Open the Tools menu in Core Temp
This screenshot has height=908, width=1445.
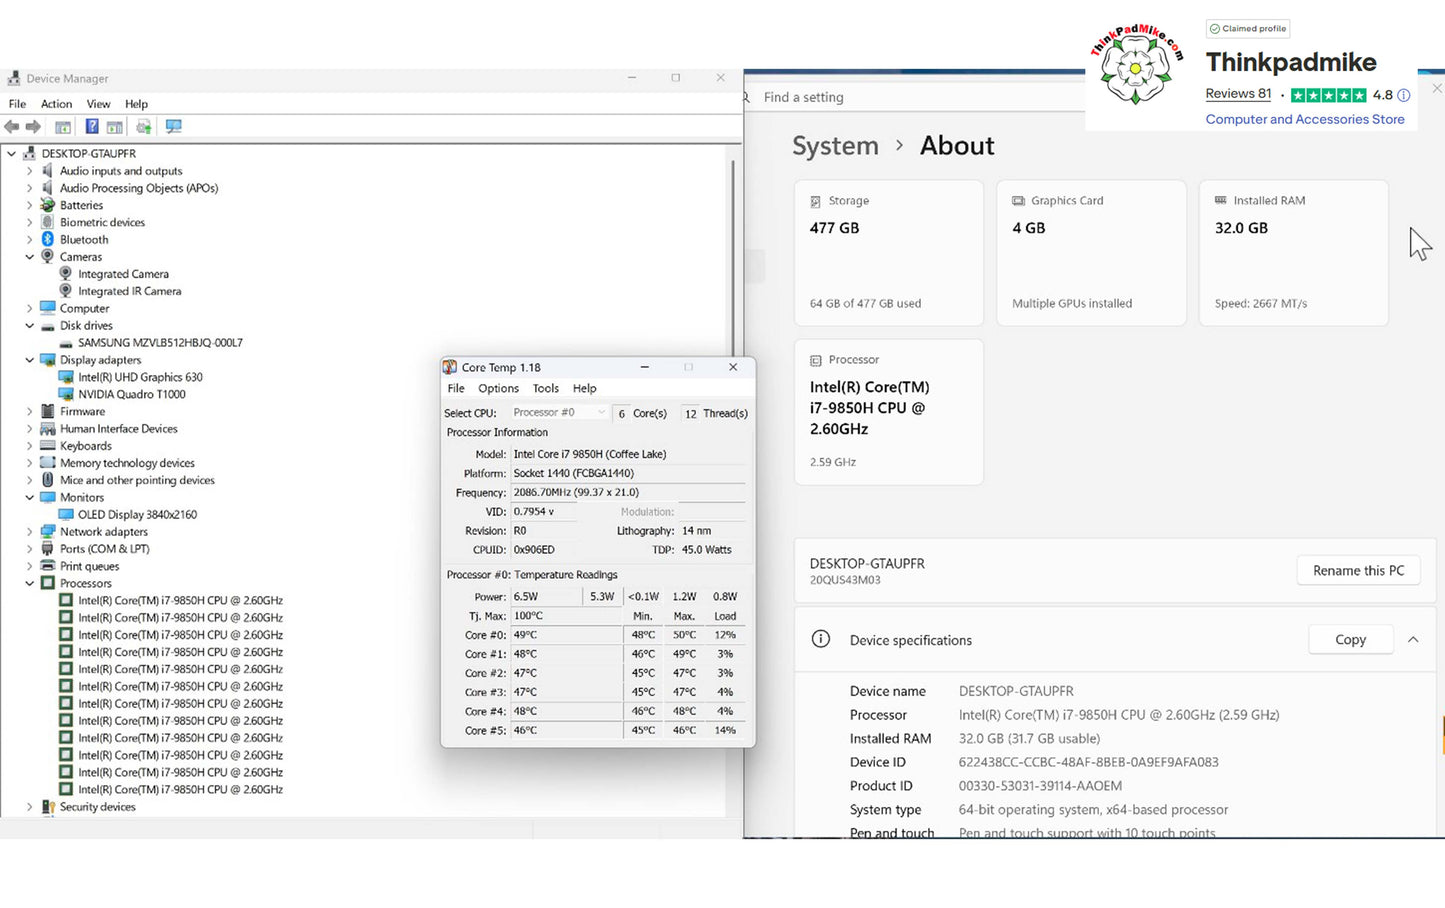tap(546, 388)
